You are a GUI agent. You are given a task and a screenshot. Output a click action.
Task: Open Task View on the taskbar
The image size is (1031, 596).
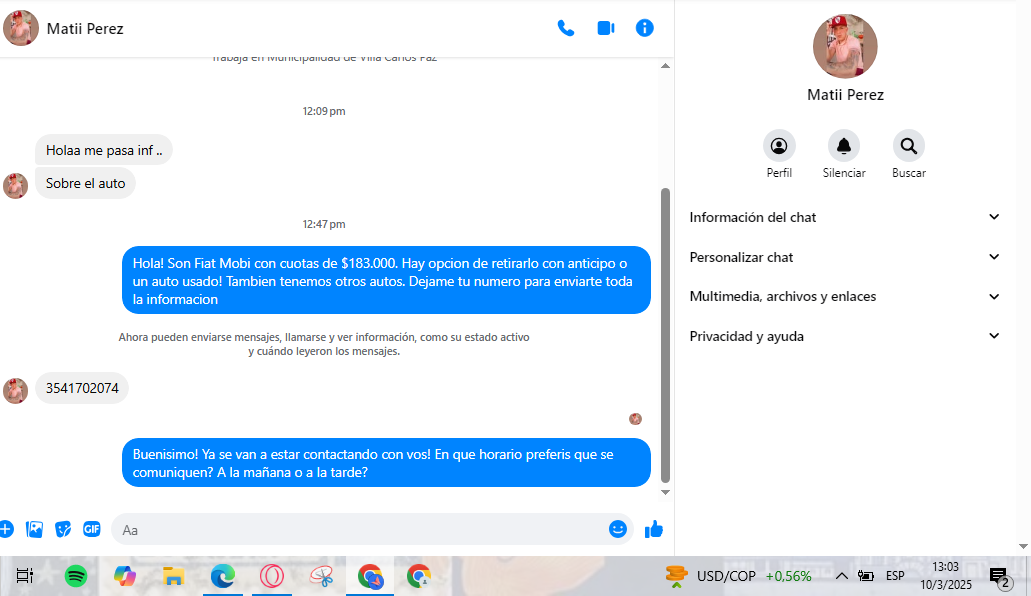click(x=25, y=576)
